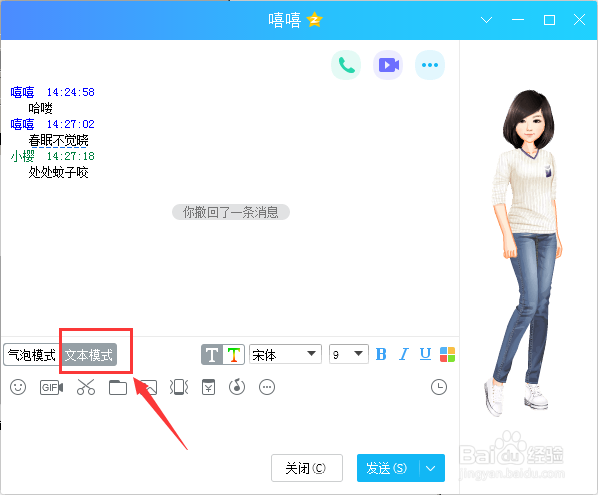The width and height of the screenshot is (598, 495).
Task: Click the 发送(S) send button
Action: coord(388,468)
